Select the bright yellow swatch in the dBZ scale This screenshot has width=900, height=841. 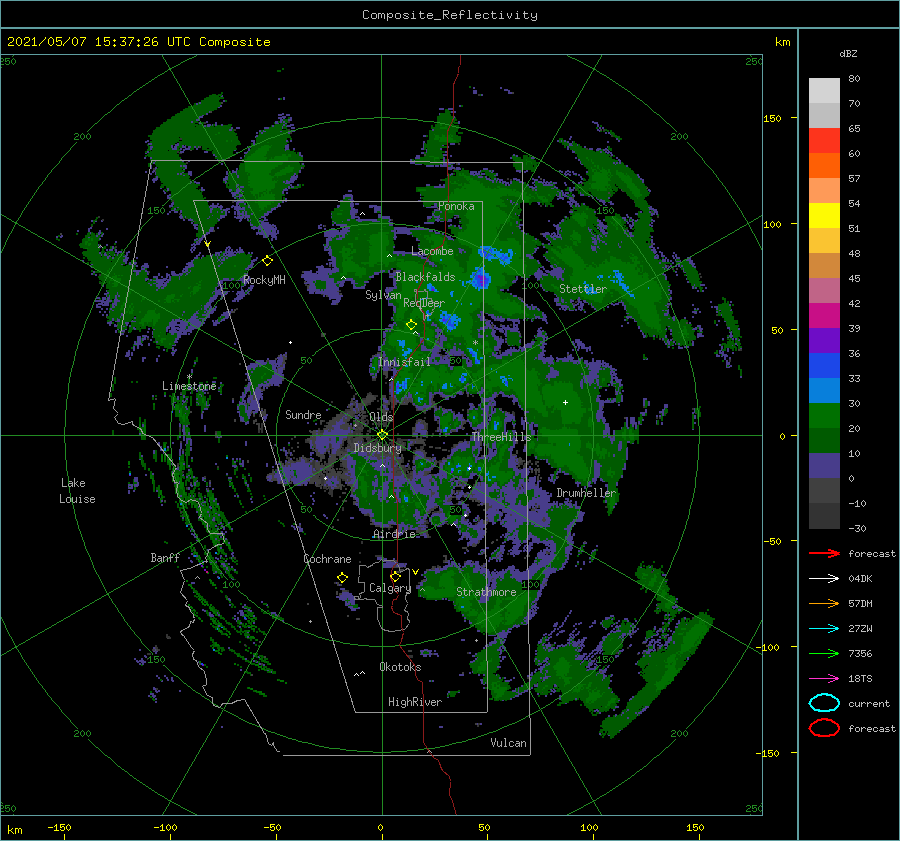tap(824, 215)
